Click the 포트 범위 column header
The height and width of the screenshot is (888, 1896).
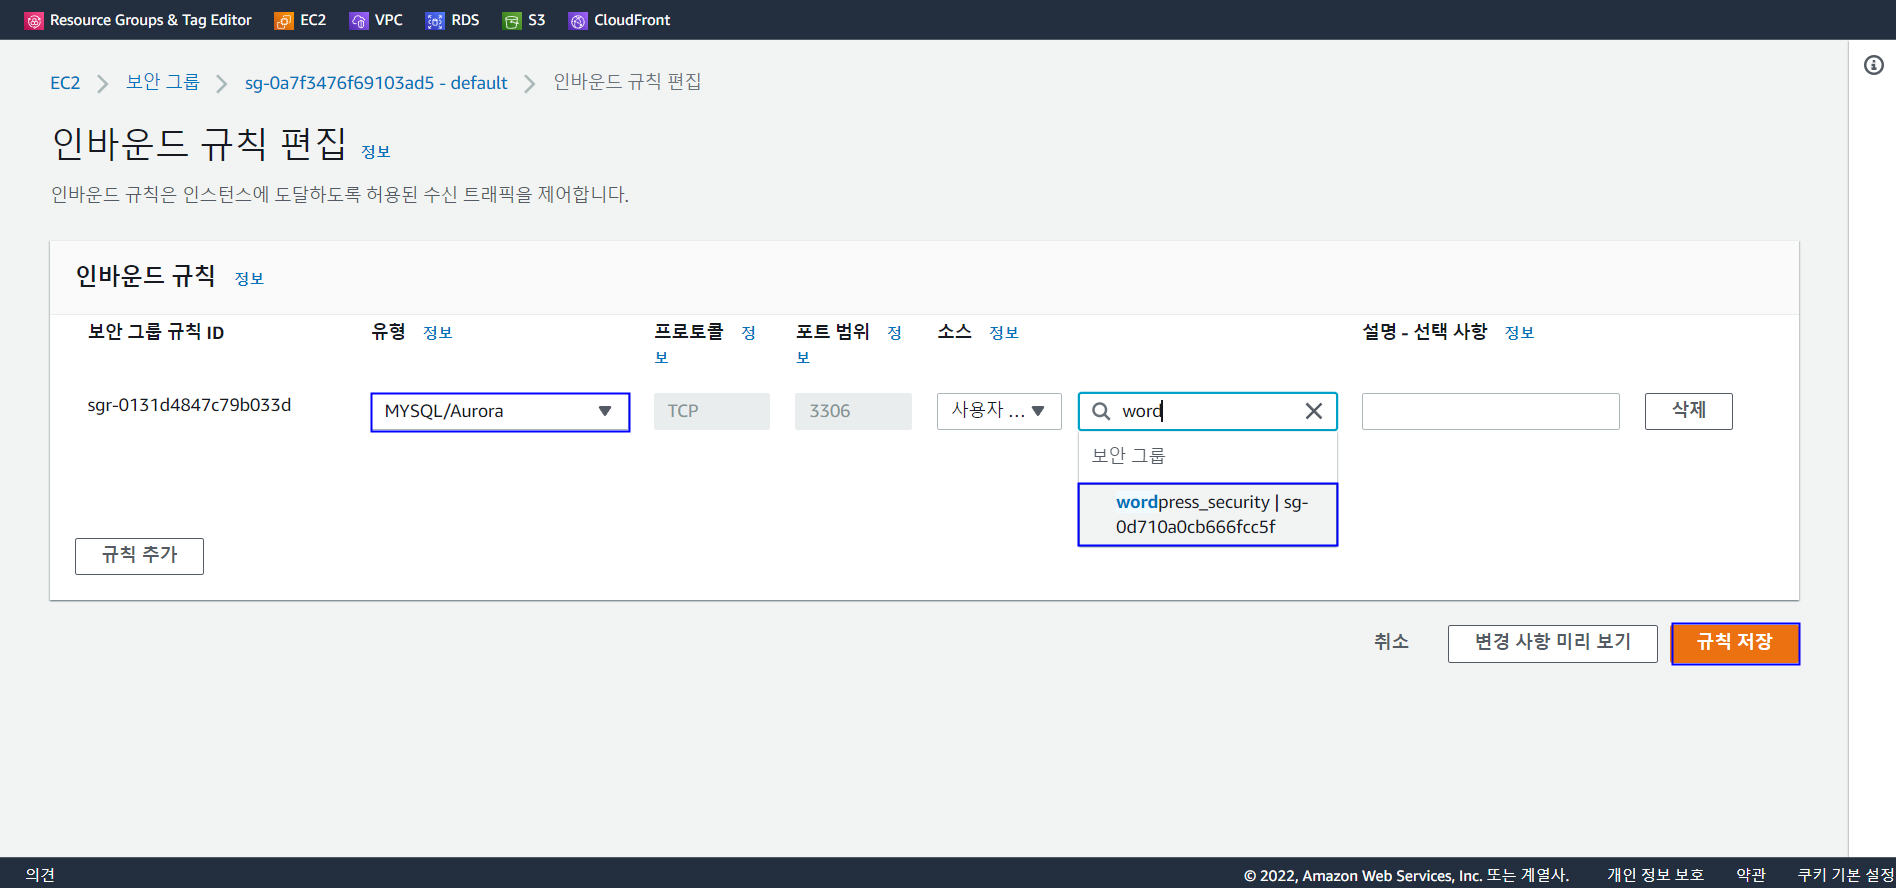point(833,332)
